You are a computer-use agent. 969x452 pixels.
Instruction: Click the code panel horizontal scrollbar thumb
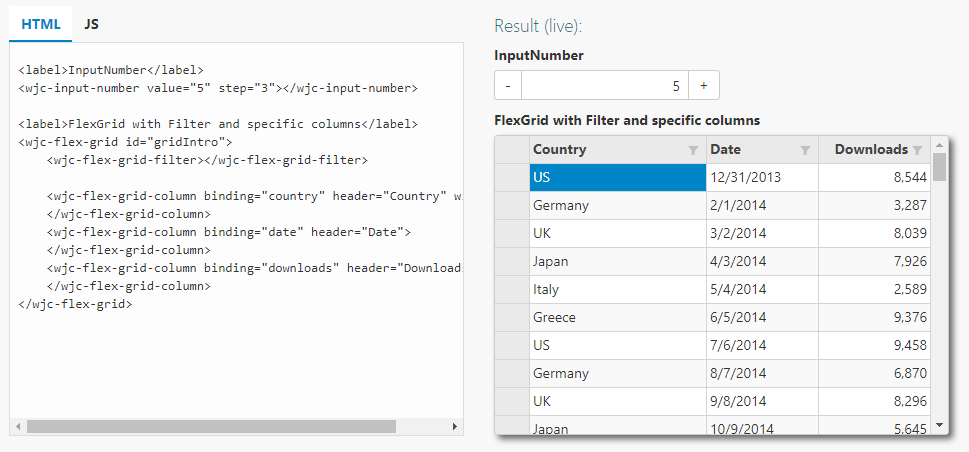(x=210, y=426)
